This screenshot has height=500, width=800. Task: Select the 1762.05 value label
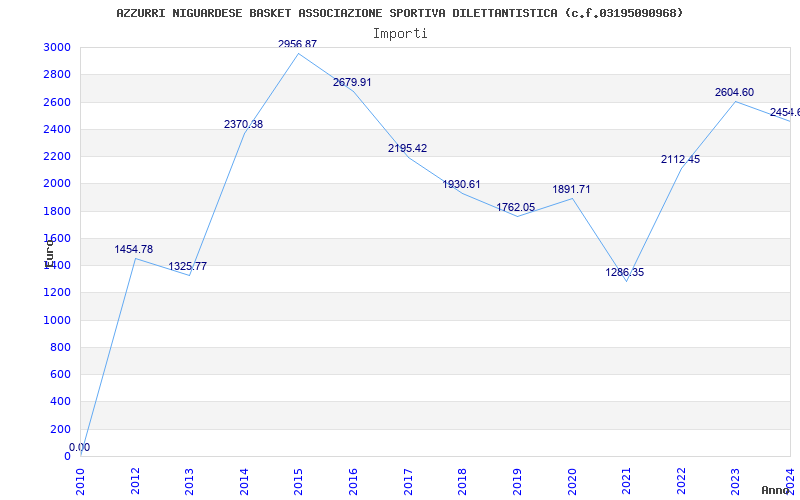(516, 207)
